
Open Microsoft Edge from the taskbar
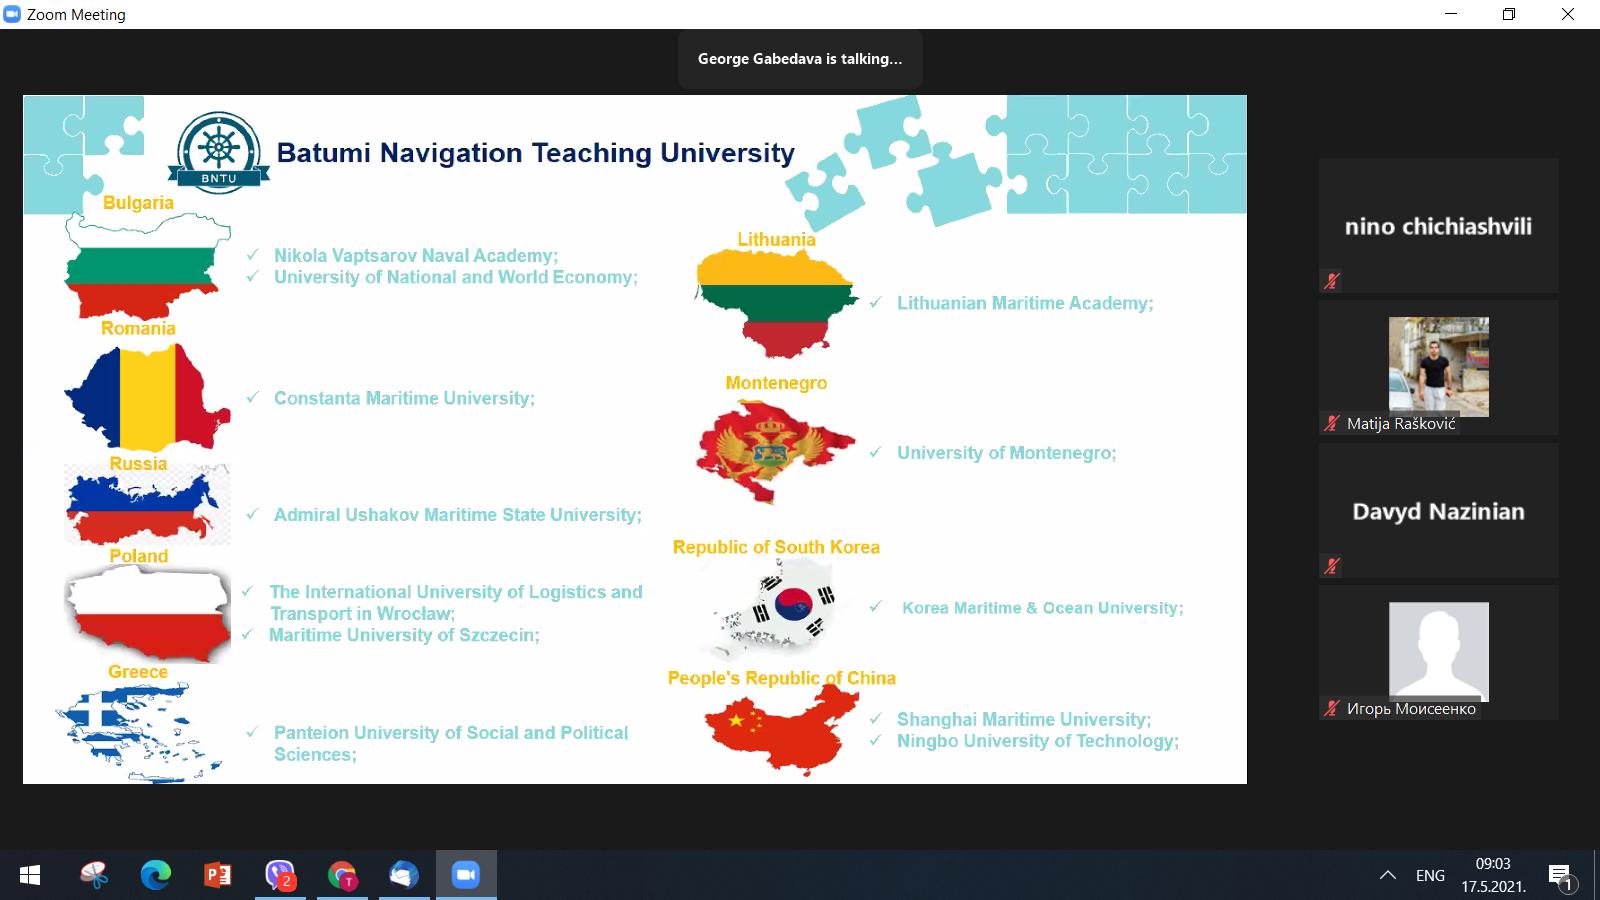(x=156, y=875)
